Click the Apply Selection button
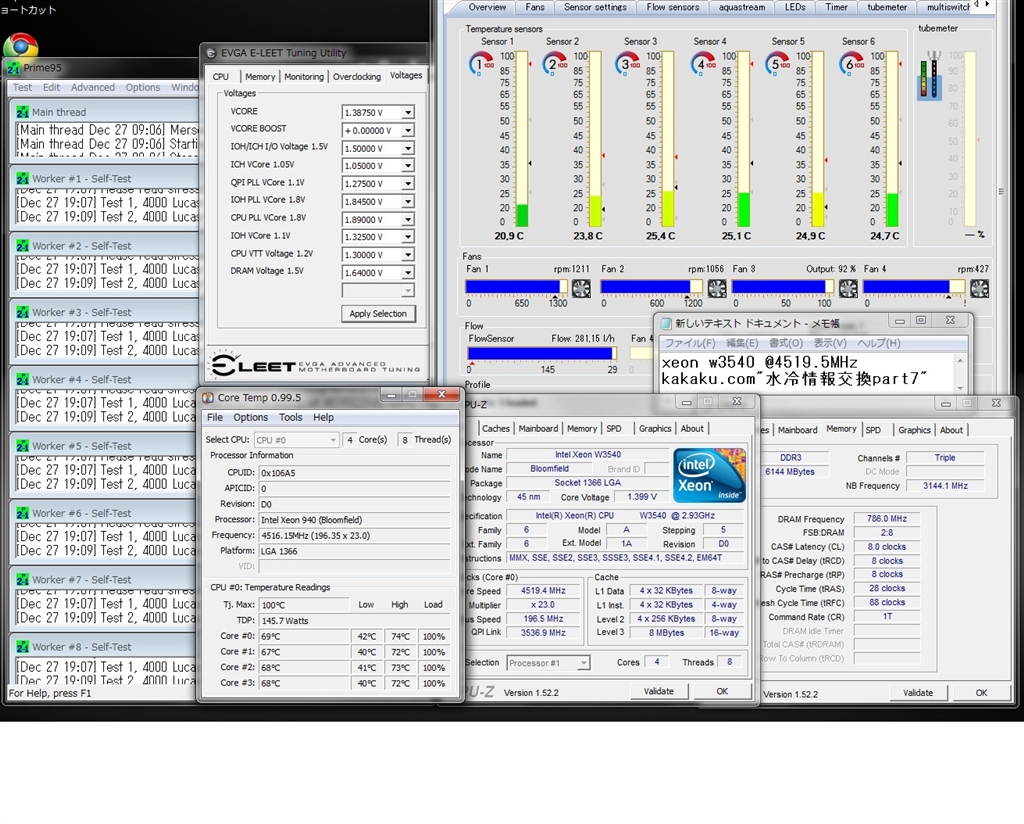This screenshot has height=824, width=1024. tap(378, 313)
